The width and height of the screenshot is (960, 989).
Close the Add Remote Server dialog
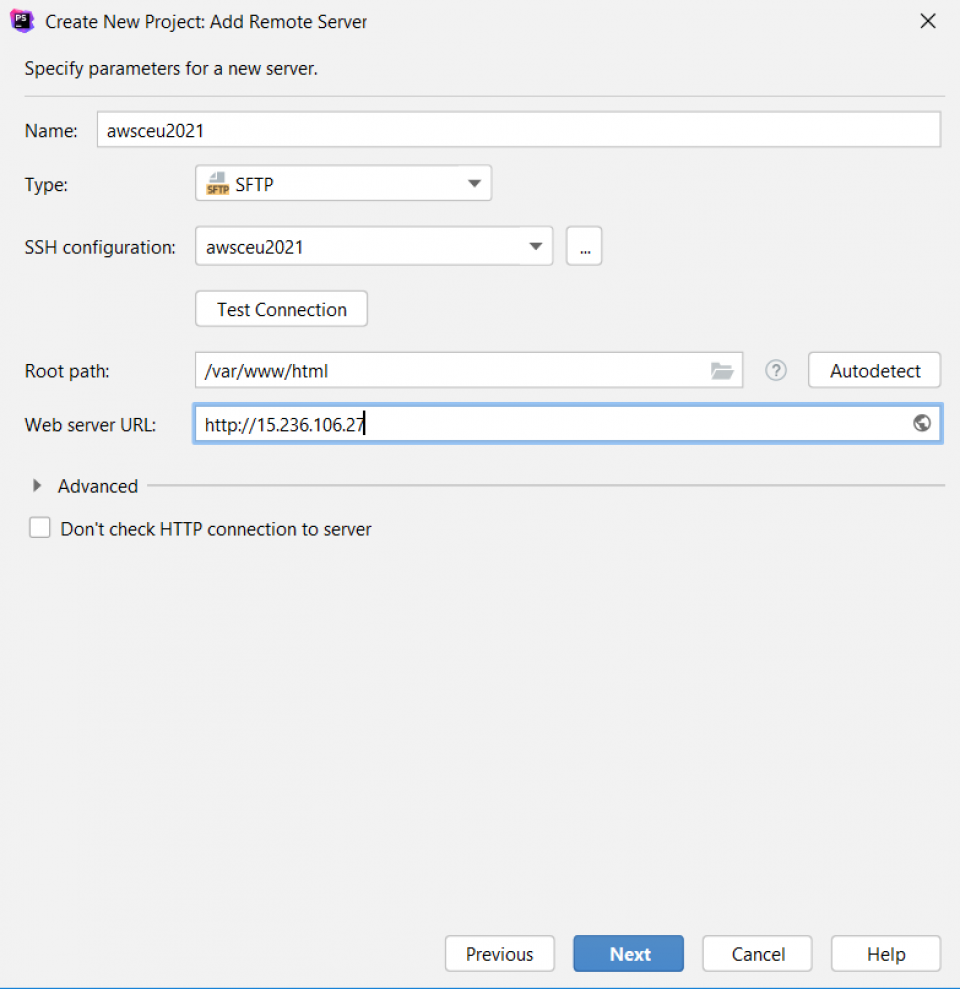coord(927,20)
